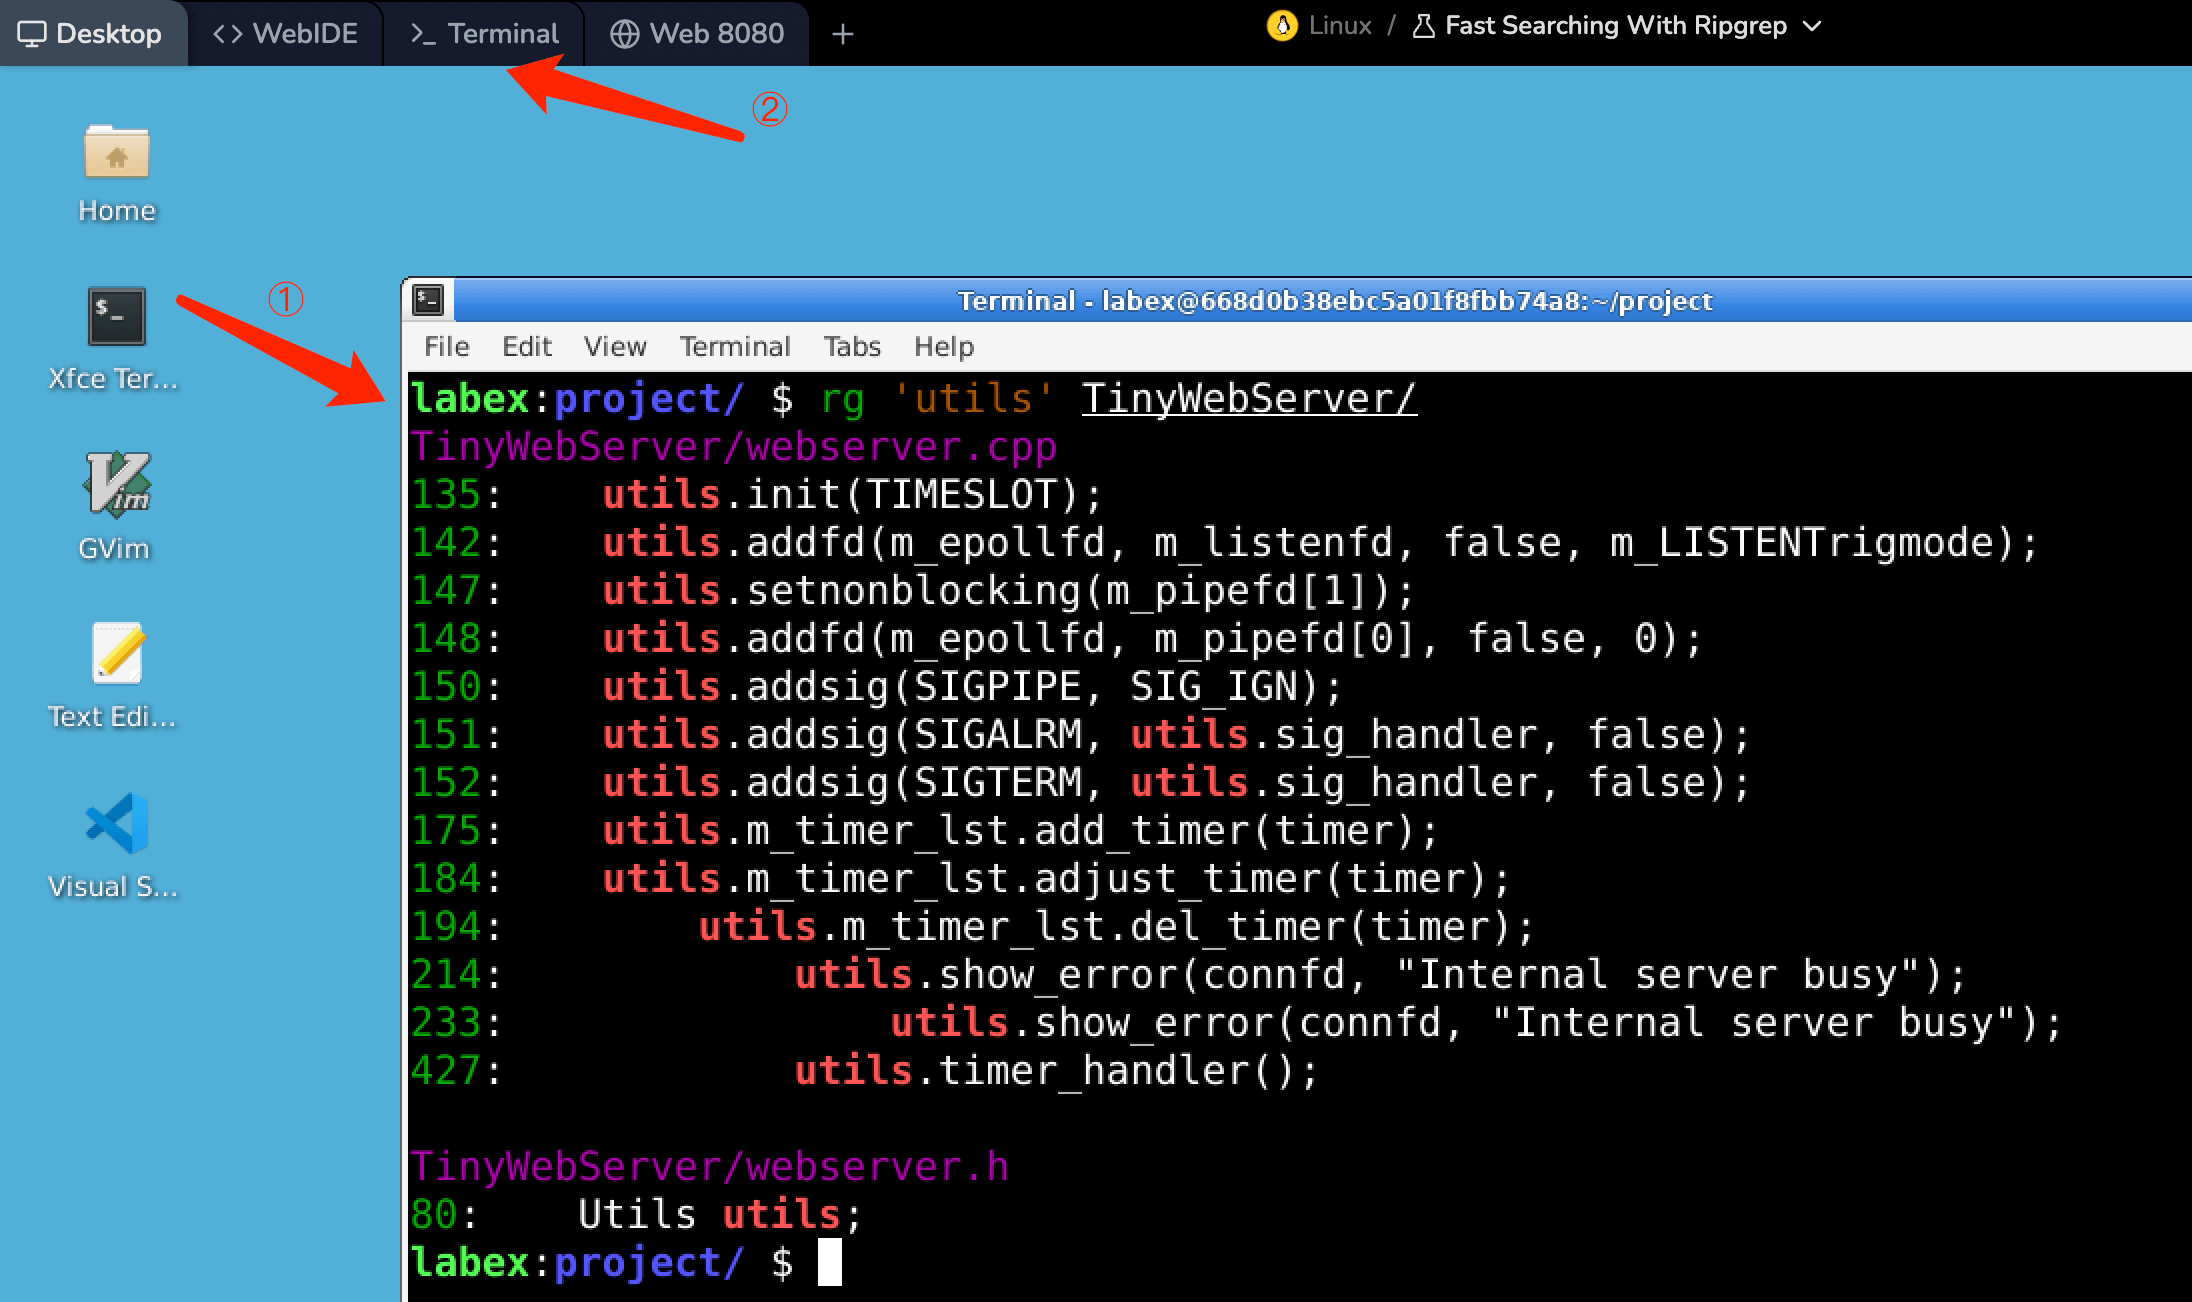Screen dimensions: 2192x1302
Task: Click the terminal window title bar icon
Action: 429,300
